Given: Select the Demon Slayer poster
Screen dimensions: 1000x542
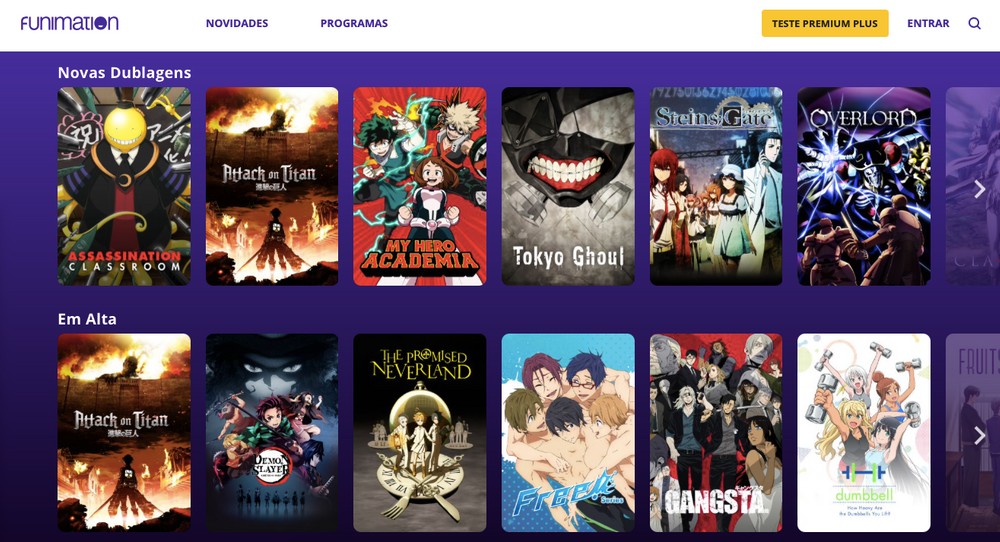Looking at the screenshot, I should [272, 433].
